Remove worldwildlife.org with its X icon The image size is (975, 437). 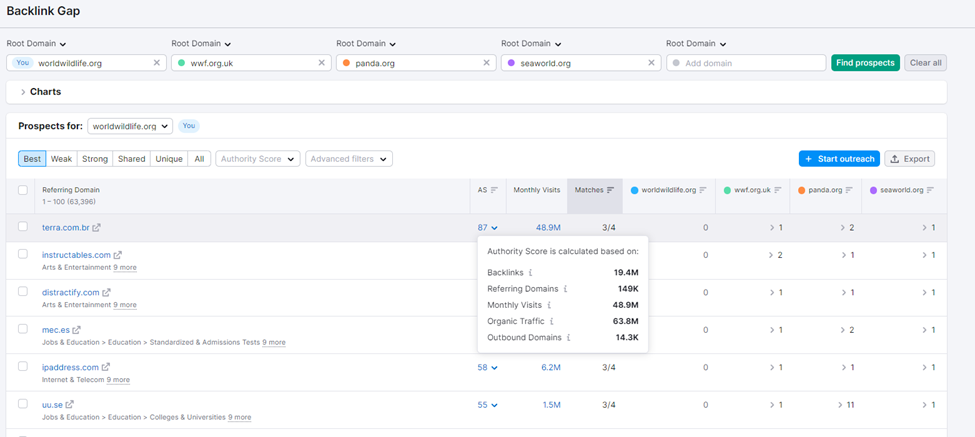point(156,63)
